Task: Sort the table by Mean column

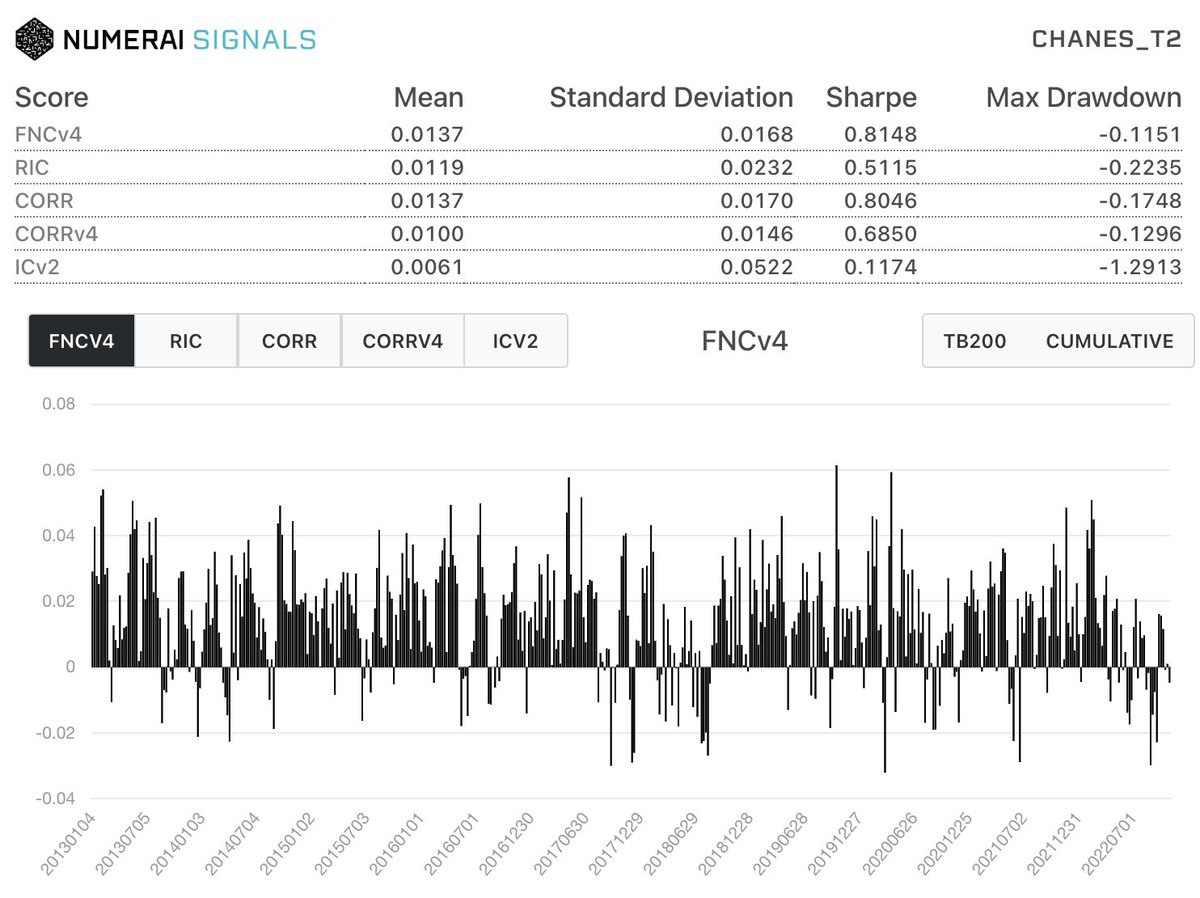Action: tap(428, 97)
